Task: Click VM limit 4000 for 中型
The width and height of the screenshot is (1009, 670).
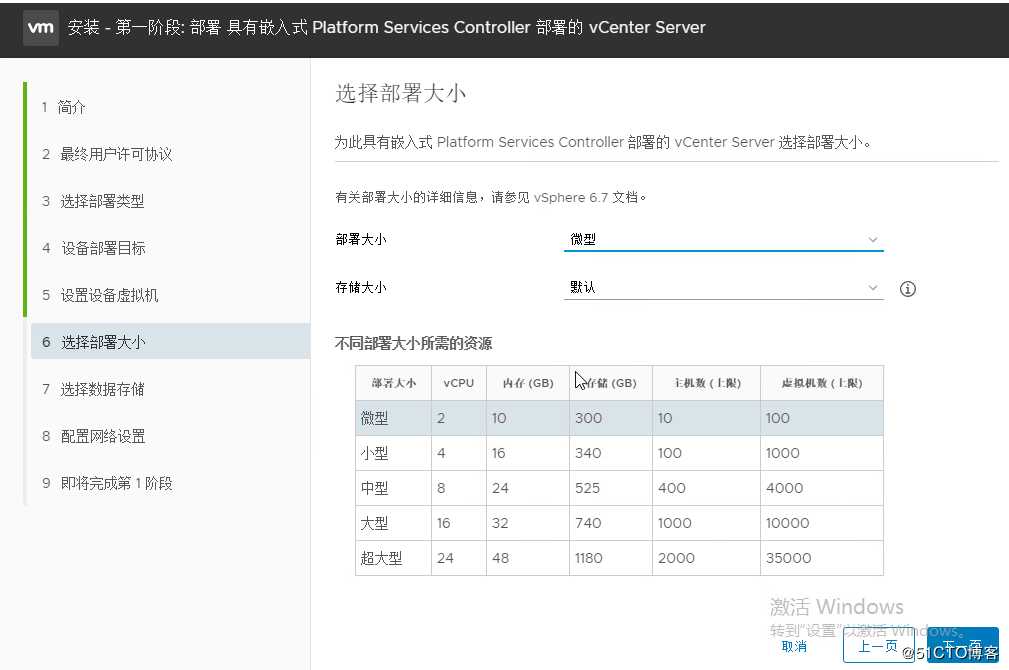Action: 784,488
